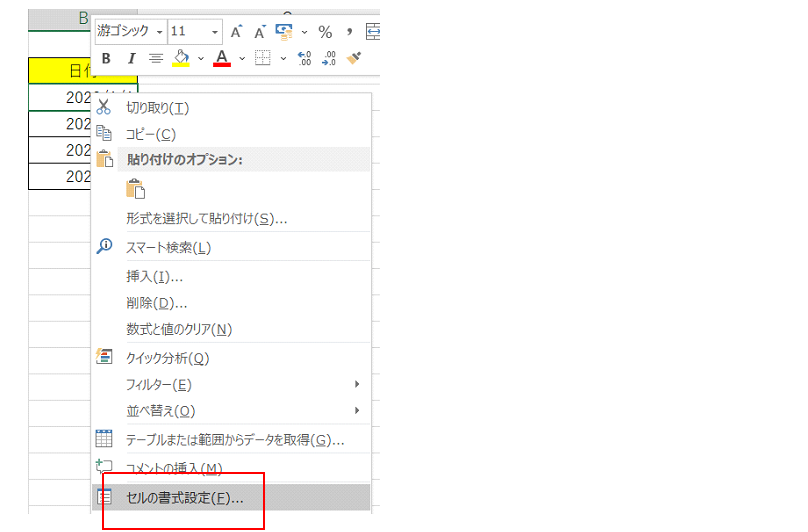The height and width of the screenshot is (532, 808).
Task: Toggle italic formatting in the mini toolbar
Action: 130,59
